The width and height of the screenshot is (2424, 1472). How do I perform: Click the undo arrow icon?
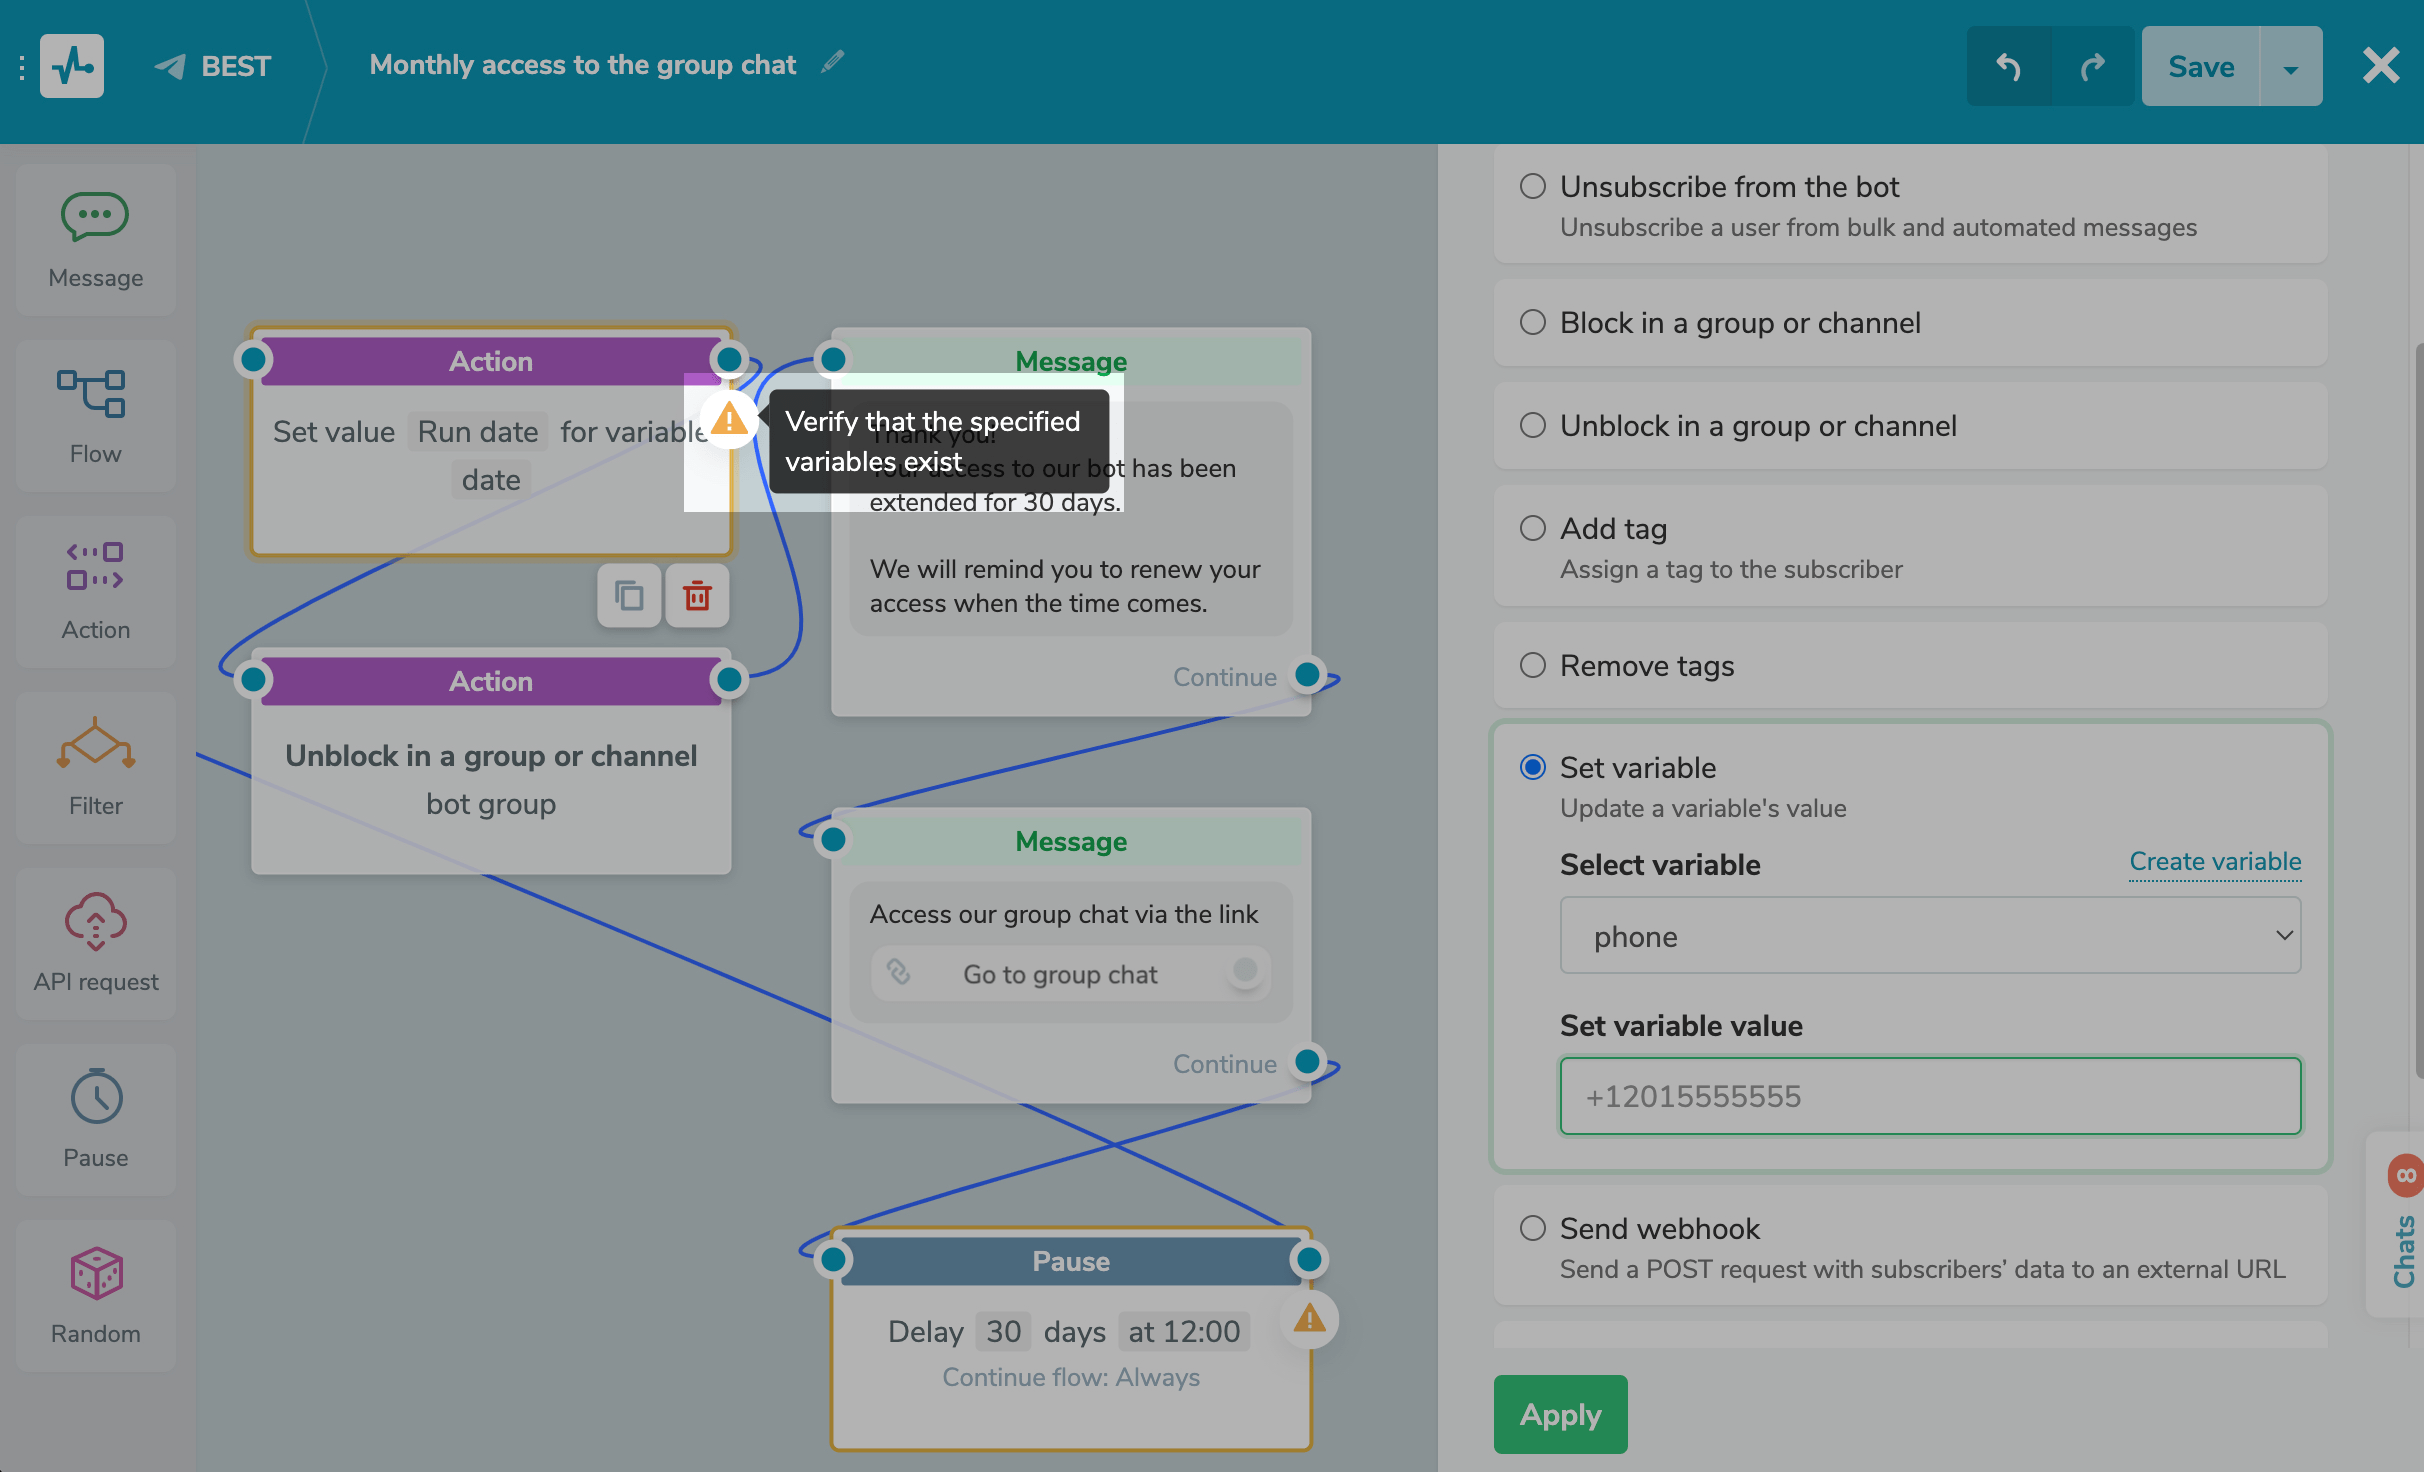pos(2008,66)
